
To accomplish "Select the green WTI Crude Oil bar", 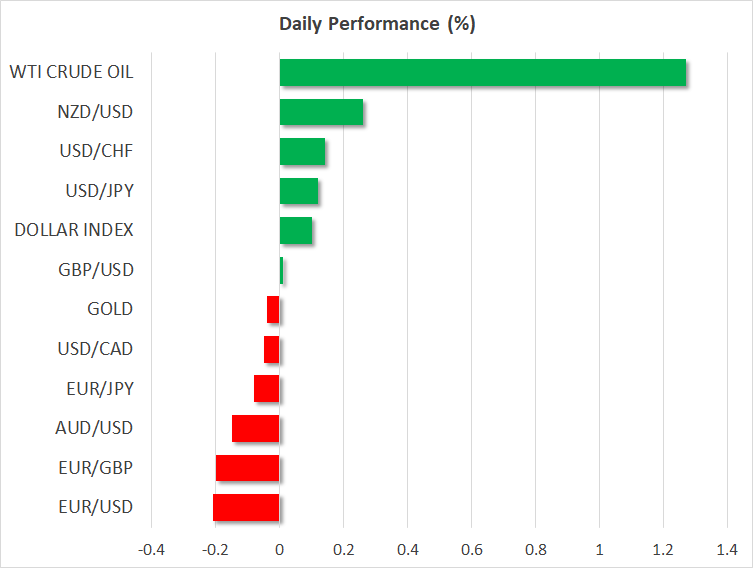I will 482,73.
